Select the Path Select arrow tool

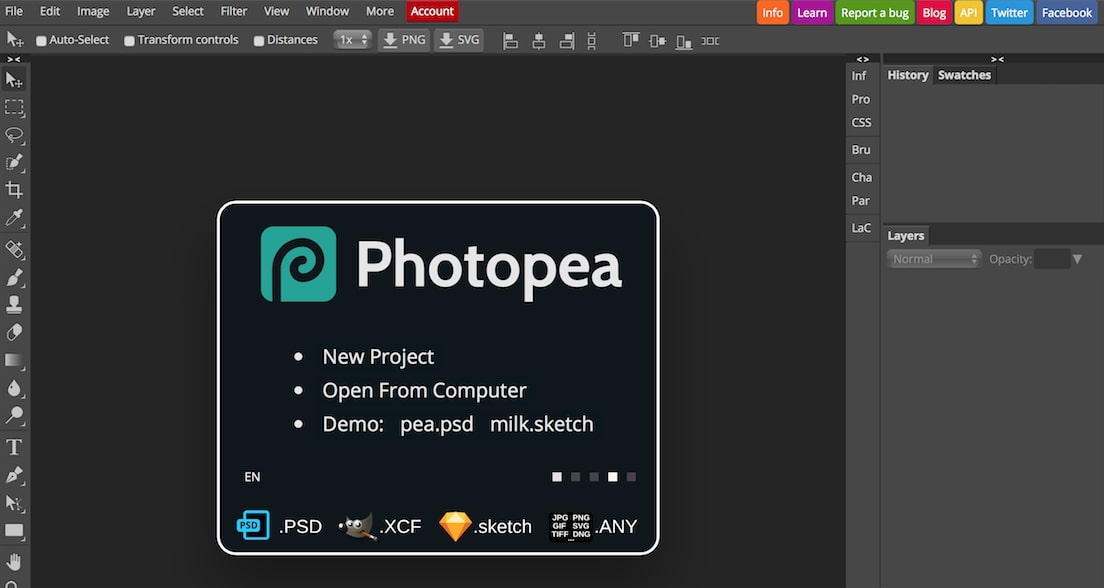pos(14,503)
